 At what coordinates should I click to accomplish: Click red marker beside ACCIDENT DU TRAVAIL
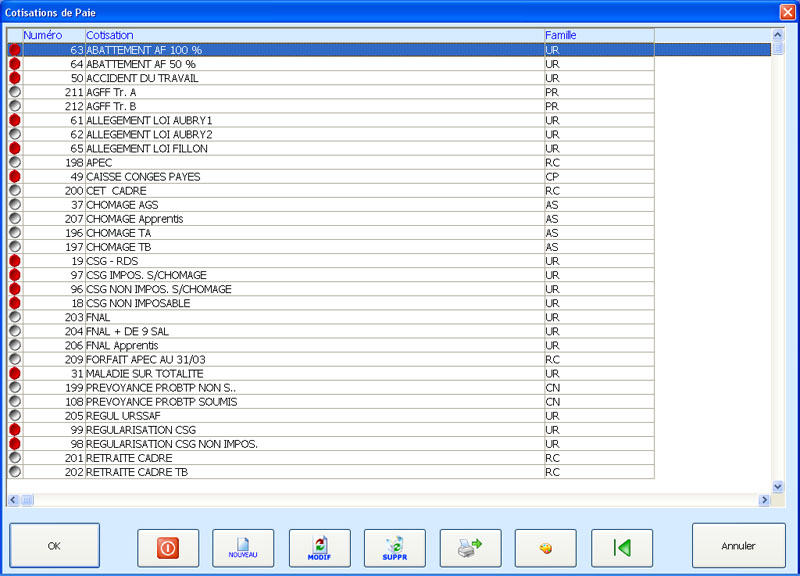(x=14, y=78)
